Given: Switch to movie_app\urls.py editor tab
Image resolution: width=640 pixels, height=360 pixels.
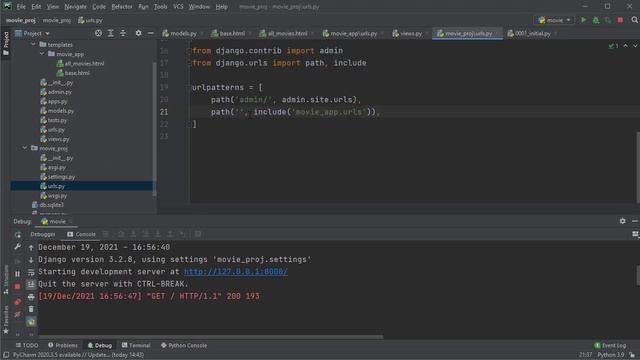Looking at the screenshot, I should 353,33.
